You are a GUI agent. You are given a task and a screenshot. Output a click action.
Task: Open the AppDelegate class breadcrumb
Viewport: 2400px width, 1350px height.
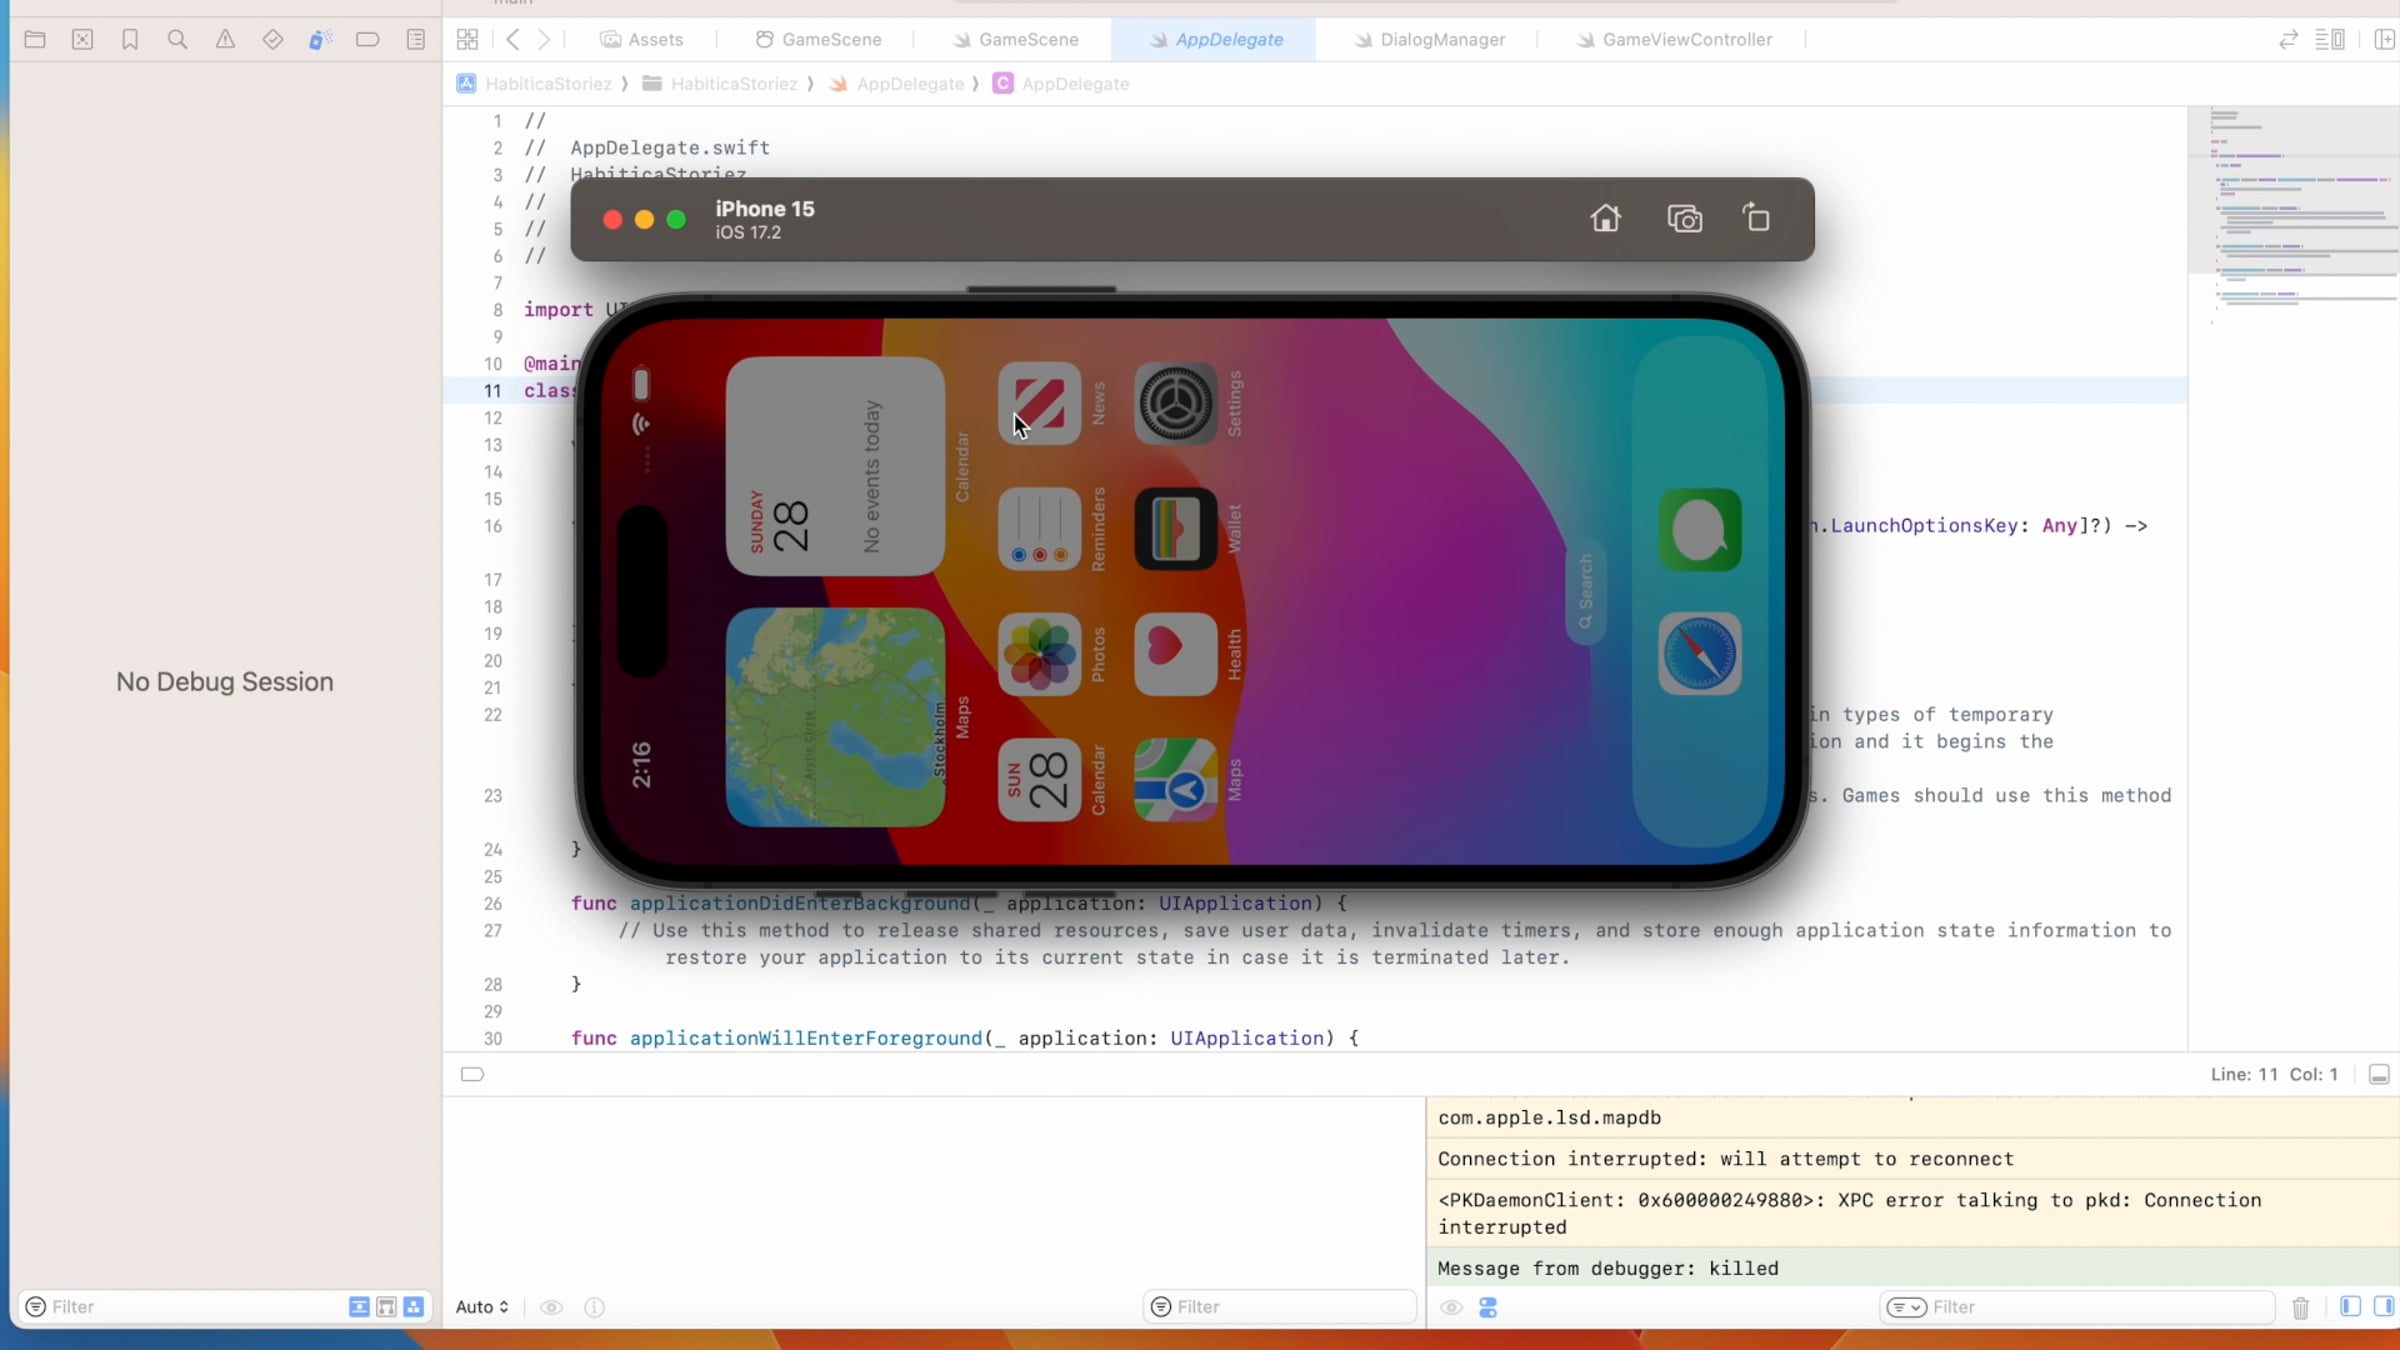coord(1061,84)
